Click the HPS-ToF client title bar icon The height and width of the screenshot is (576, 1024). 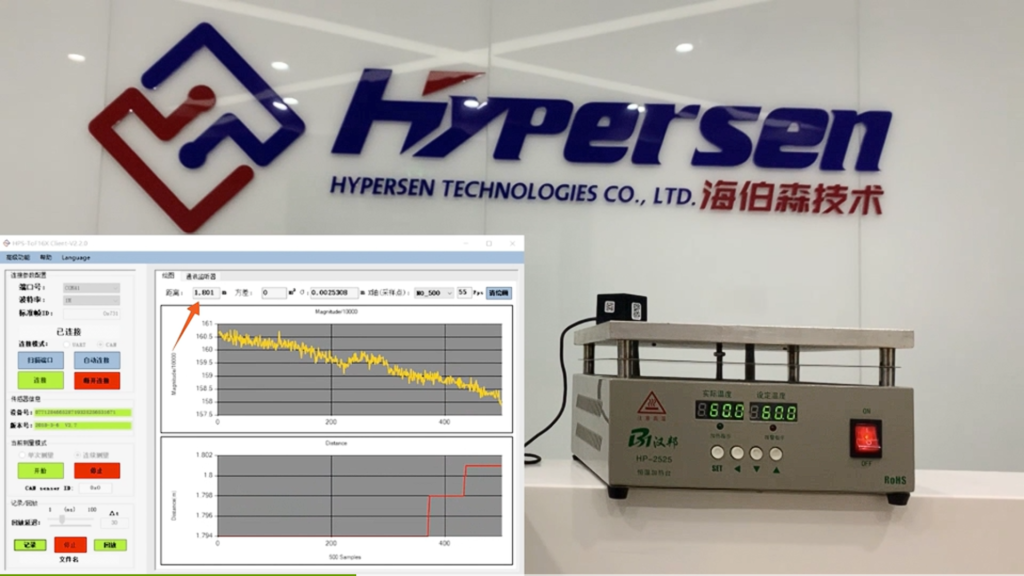pyautogui.click(x=7, y=243)
